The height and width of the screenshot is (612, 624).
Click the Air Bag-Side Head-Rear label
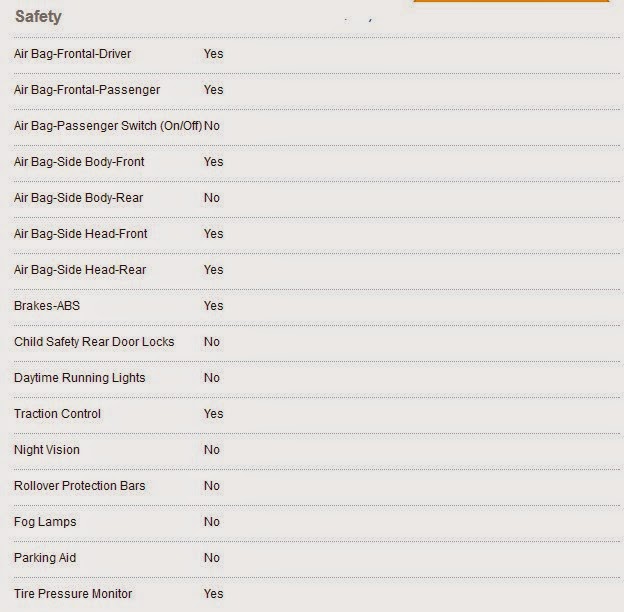pyautogui.click(x=80, y=270)
